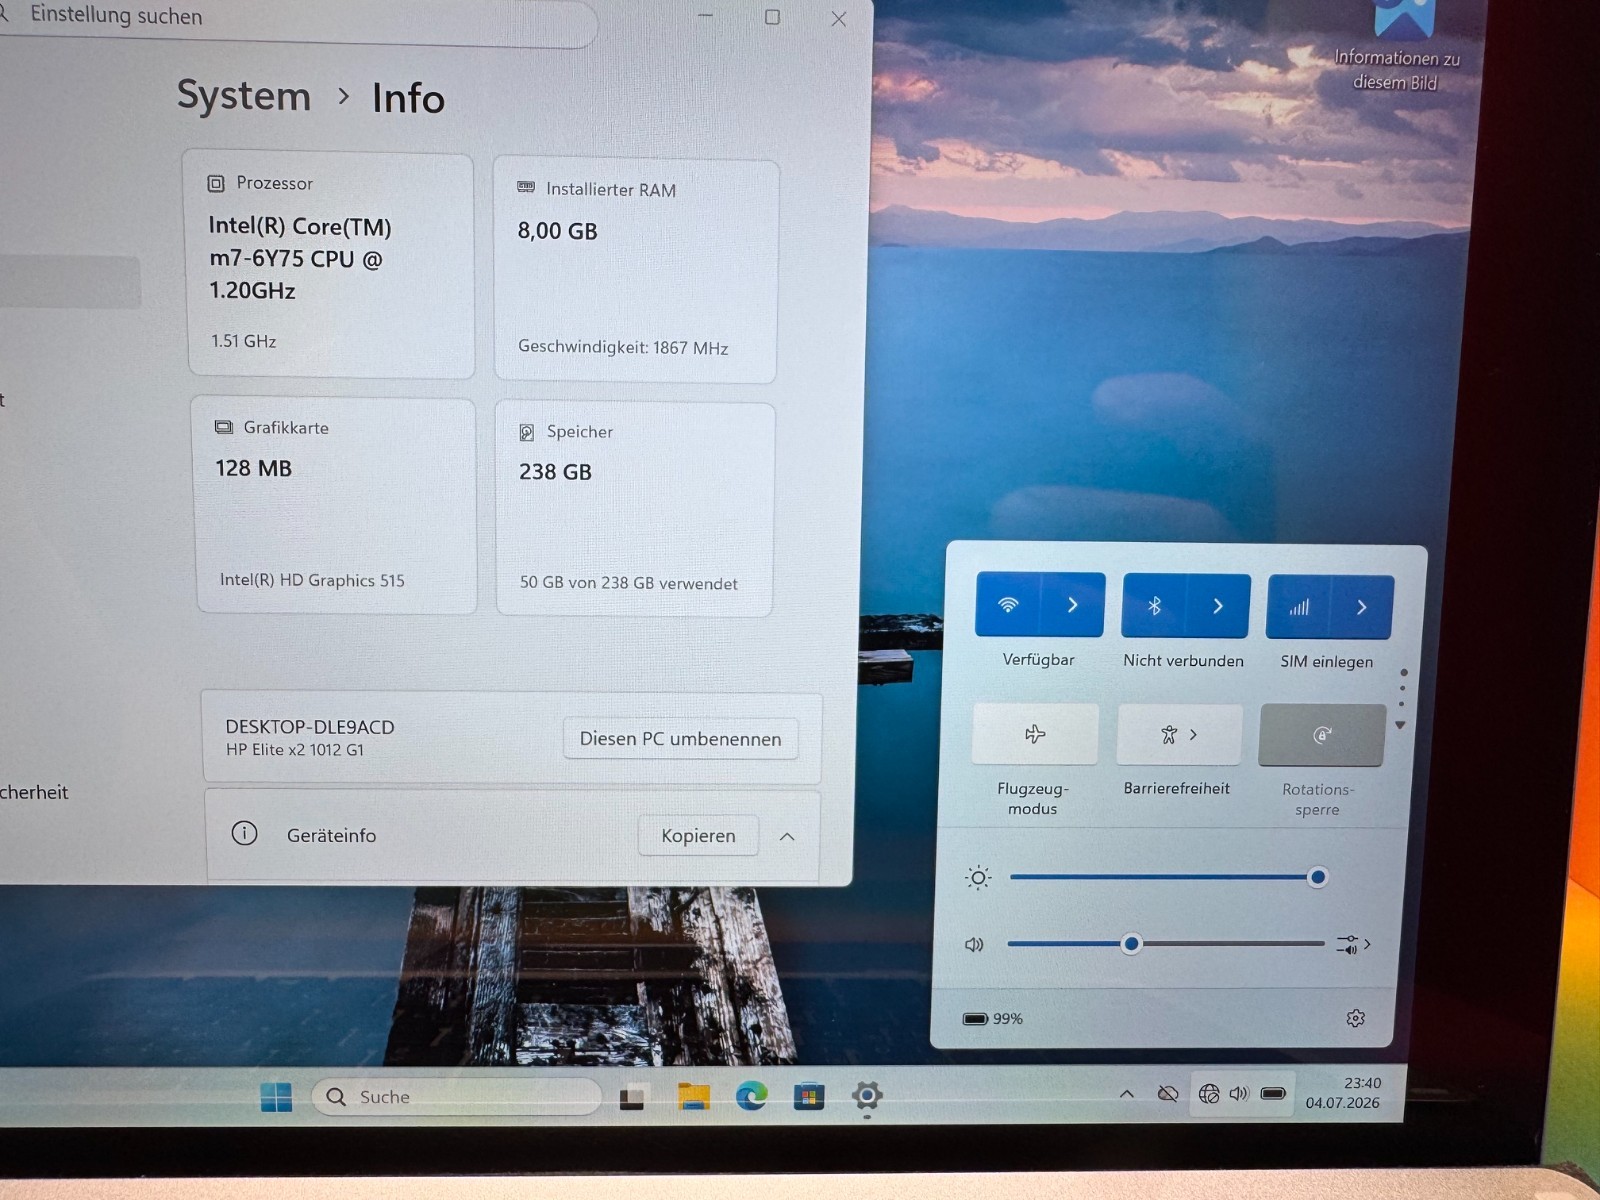Viewport: 1600px width, 1200px height.
Task: Toggle the Rotationssperre tile
Action: [x=1322, y=735]
